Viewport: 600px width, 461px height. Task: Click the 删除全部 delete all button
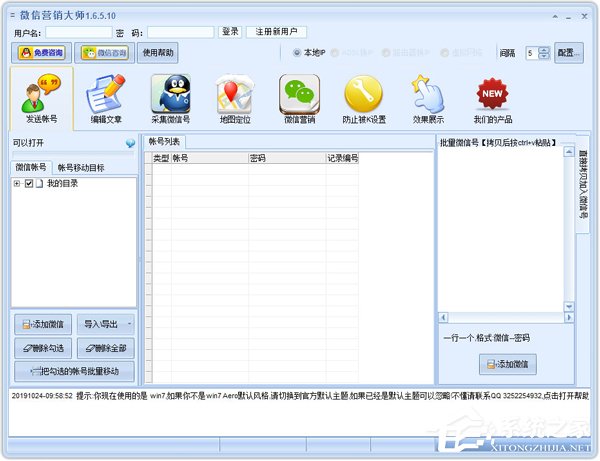coord(105,348)
